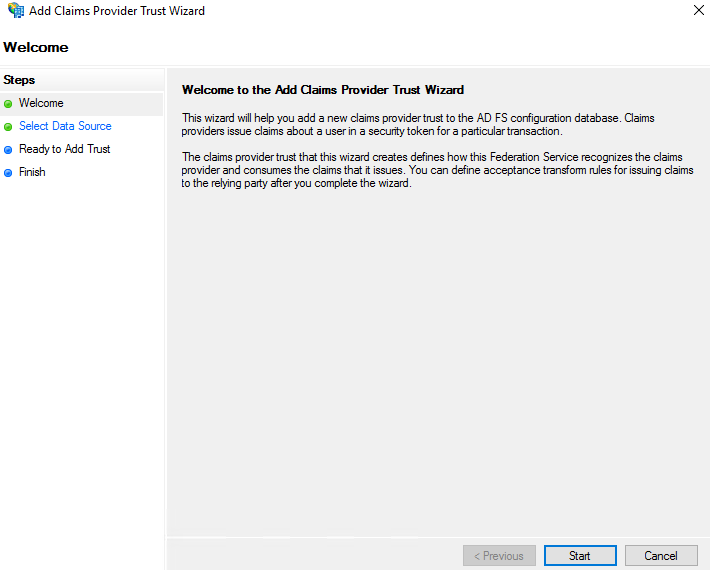Choose the Ready to Add Trust step
The height and width of the screenshot is (570, 710).
pyautogui.click(x=64, y=149)
